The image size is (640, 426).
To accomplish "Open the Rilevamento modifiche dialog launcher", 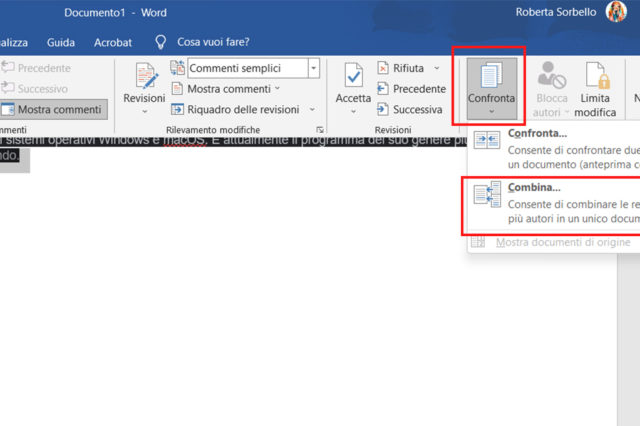I will tap(320, 130).
